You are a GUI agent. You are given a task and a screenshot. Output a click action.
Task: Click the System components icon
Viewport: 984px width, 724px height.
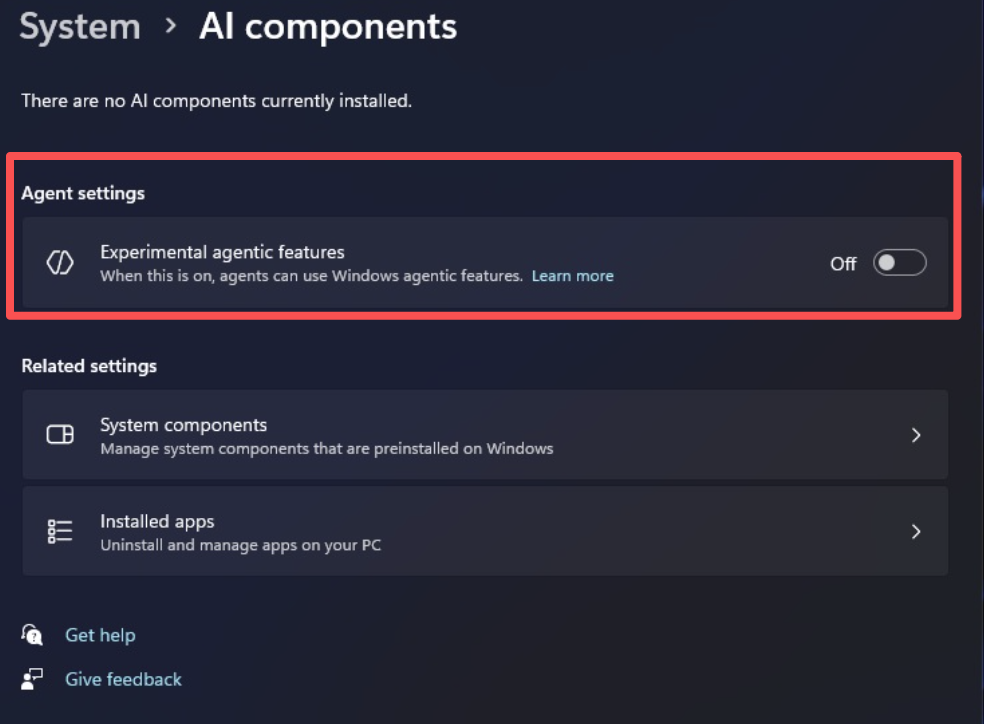pyautogui.click(x=60, y=435)
